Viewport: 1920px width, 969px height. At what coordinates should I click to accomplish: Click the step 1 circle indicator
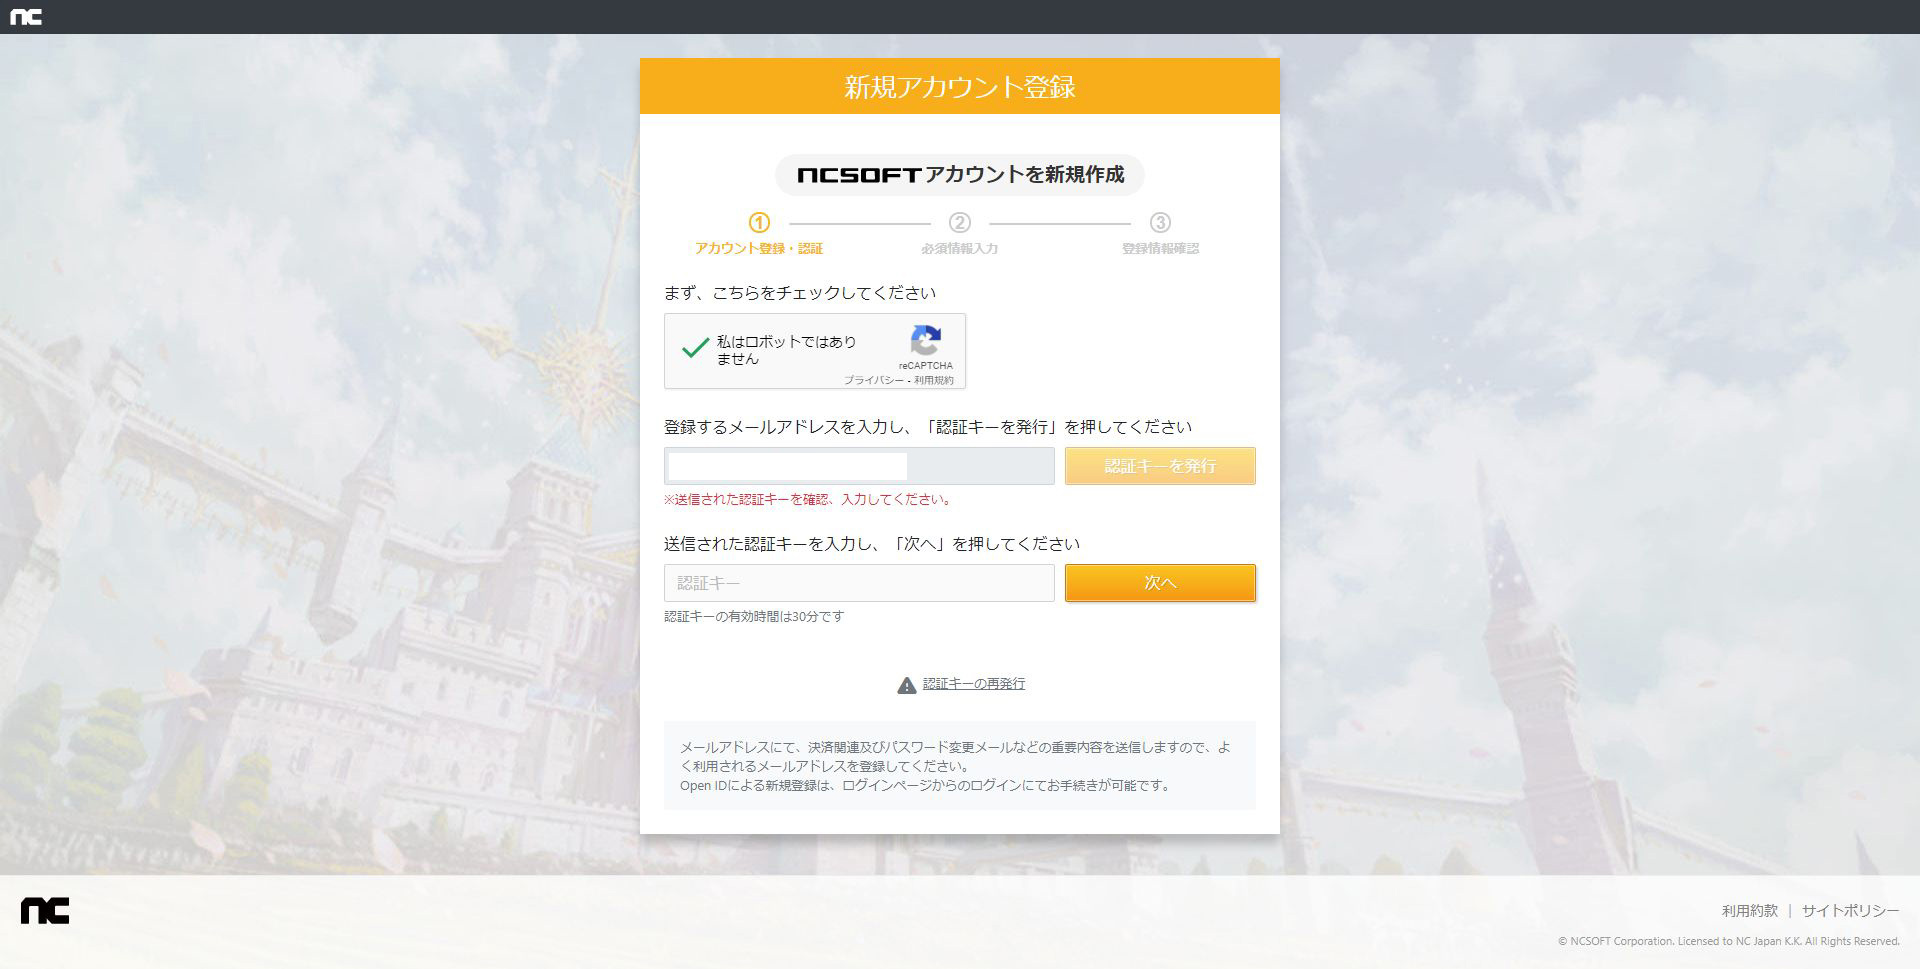coord(759,222)
